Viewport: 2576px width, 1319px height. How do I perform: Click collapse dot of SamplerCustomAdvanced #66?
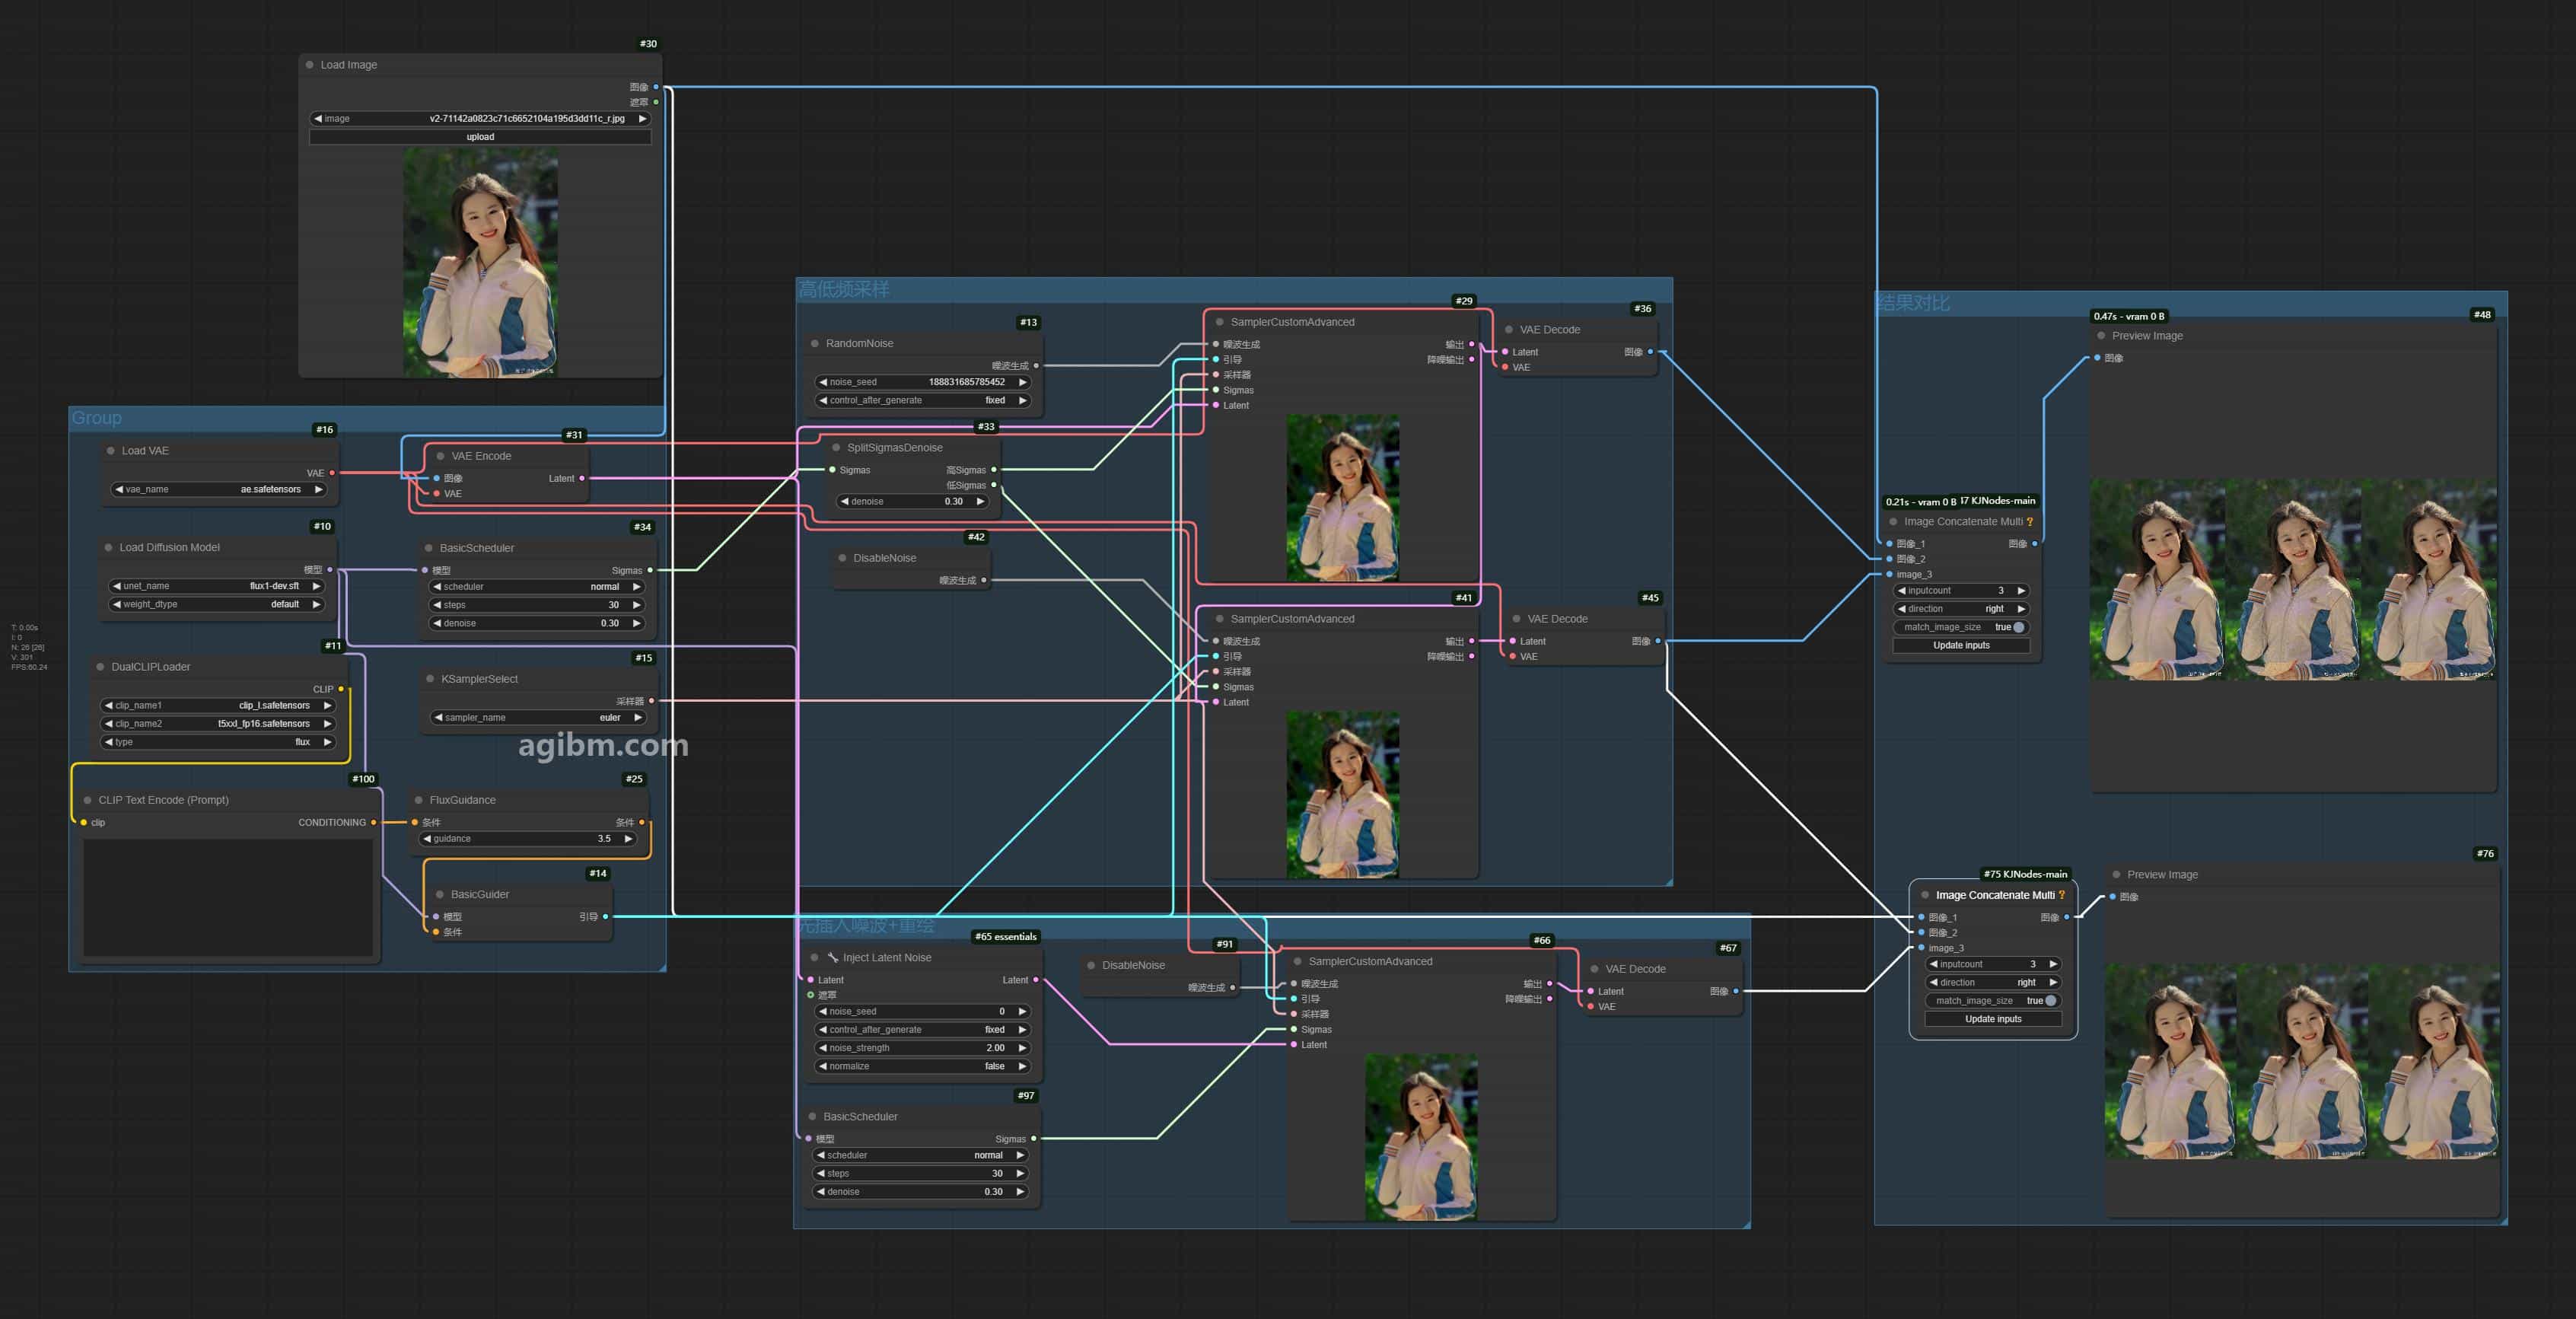pyautogui.click(x=1298, y=962)
